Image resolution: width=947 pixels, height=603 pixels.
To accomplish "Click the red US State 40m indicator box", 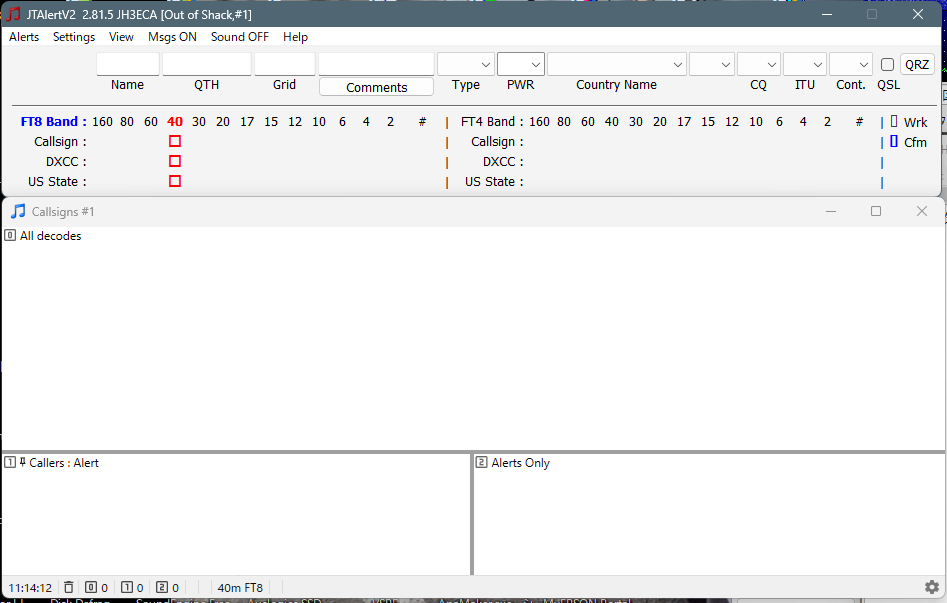I will [175, 182].
